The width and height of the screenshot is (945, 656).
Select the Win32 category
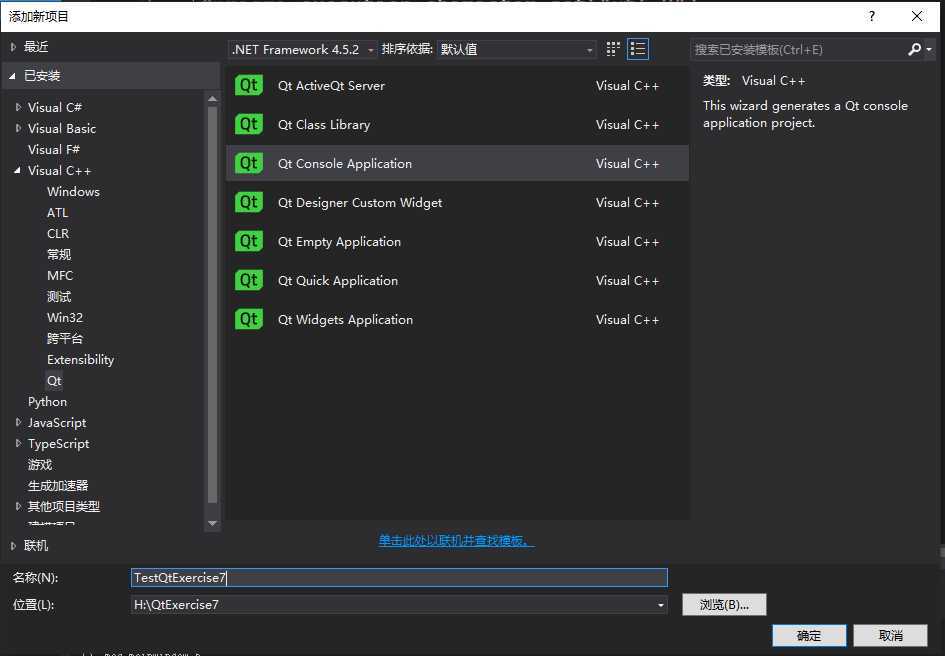click(x=64, y=317)
